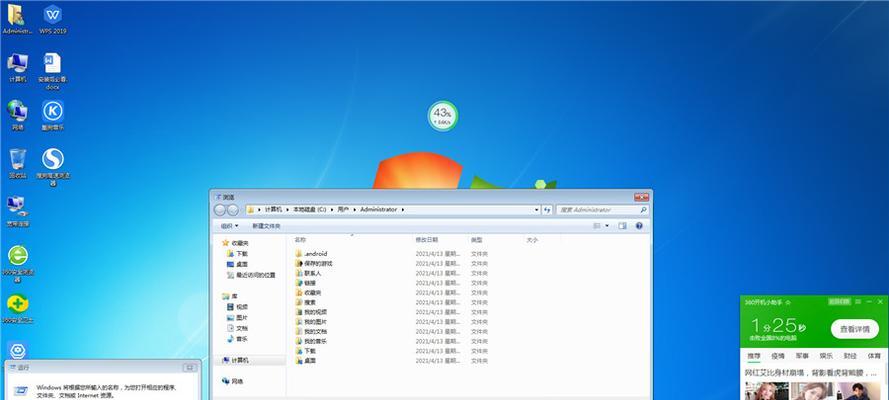Toggle the preview pane icon
The width and height of the screenshot is (889, 400).
[623, 225]
